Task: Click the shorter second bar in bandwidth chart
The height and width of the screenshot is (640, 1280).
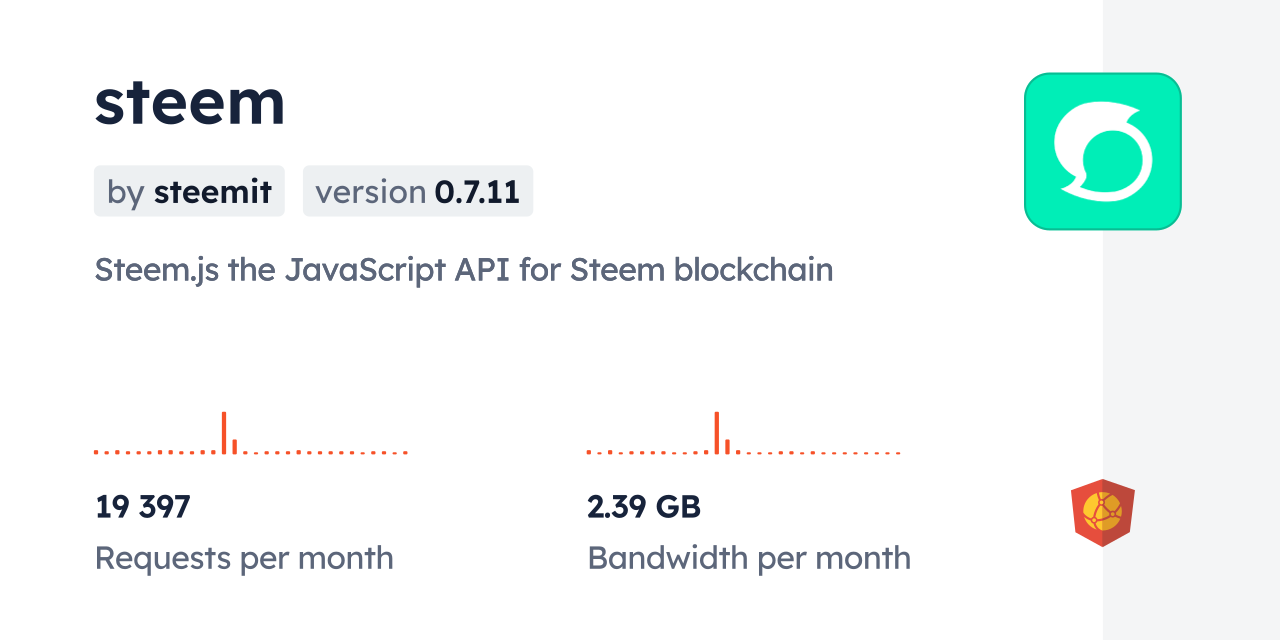Action: [x=727, y=446]
